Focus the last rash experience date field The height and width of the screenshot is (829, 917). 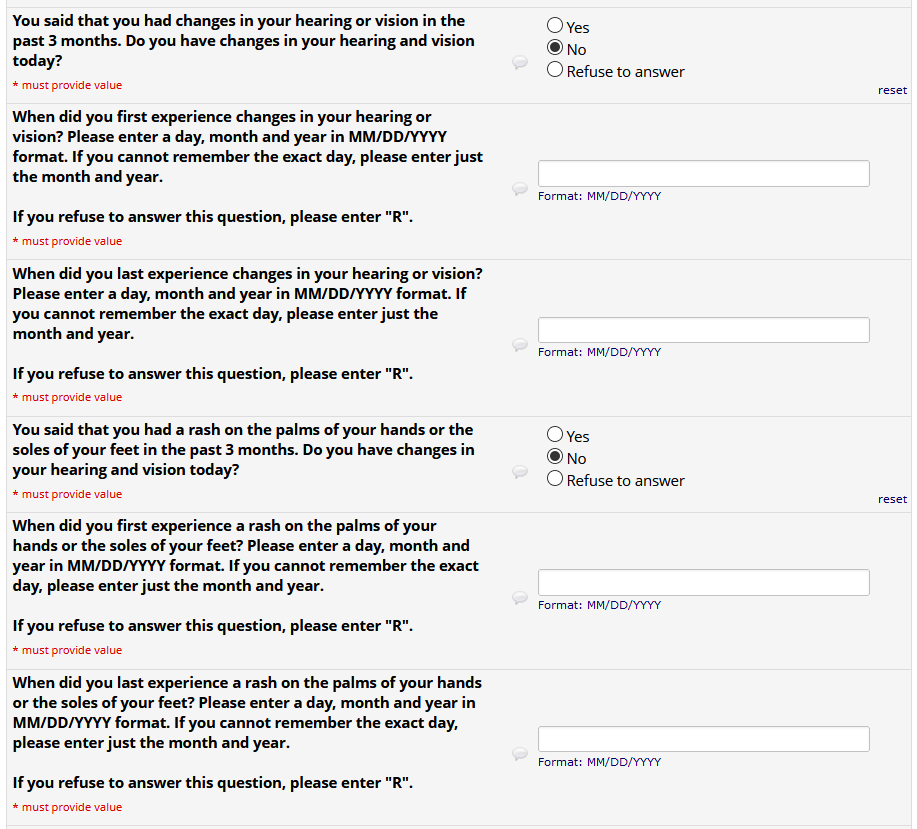(704, 739)
